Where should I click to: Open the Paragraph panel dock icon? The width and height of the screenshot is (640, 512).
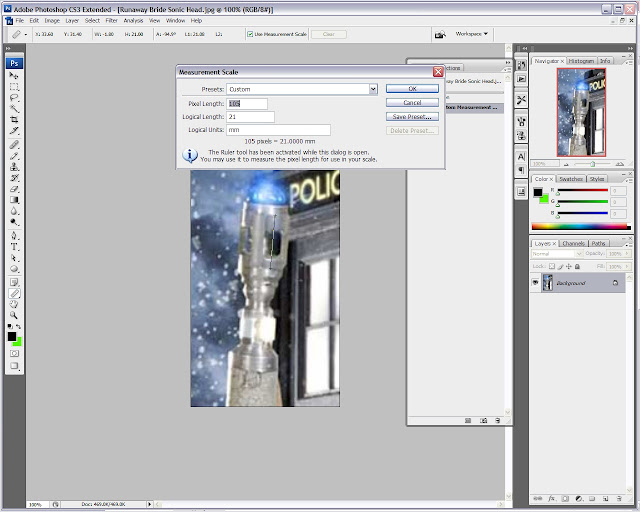[521, 170]
